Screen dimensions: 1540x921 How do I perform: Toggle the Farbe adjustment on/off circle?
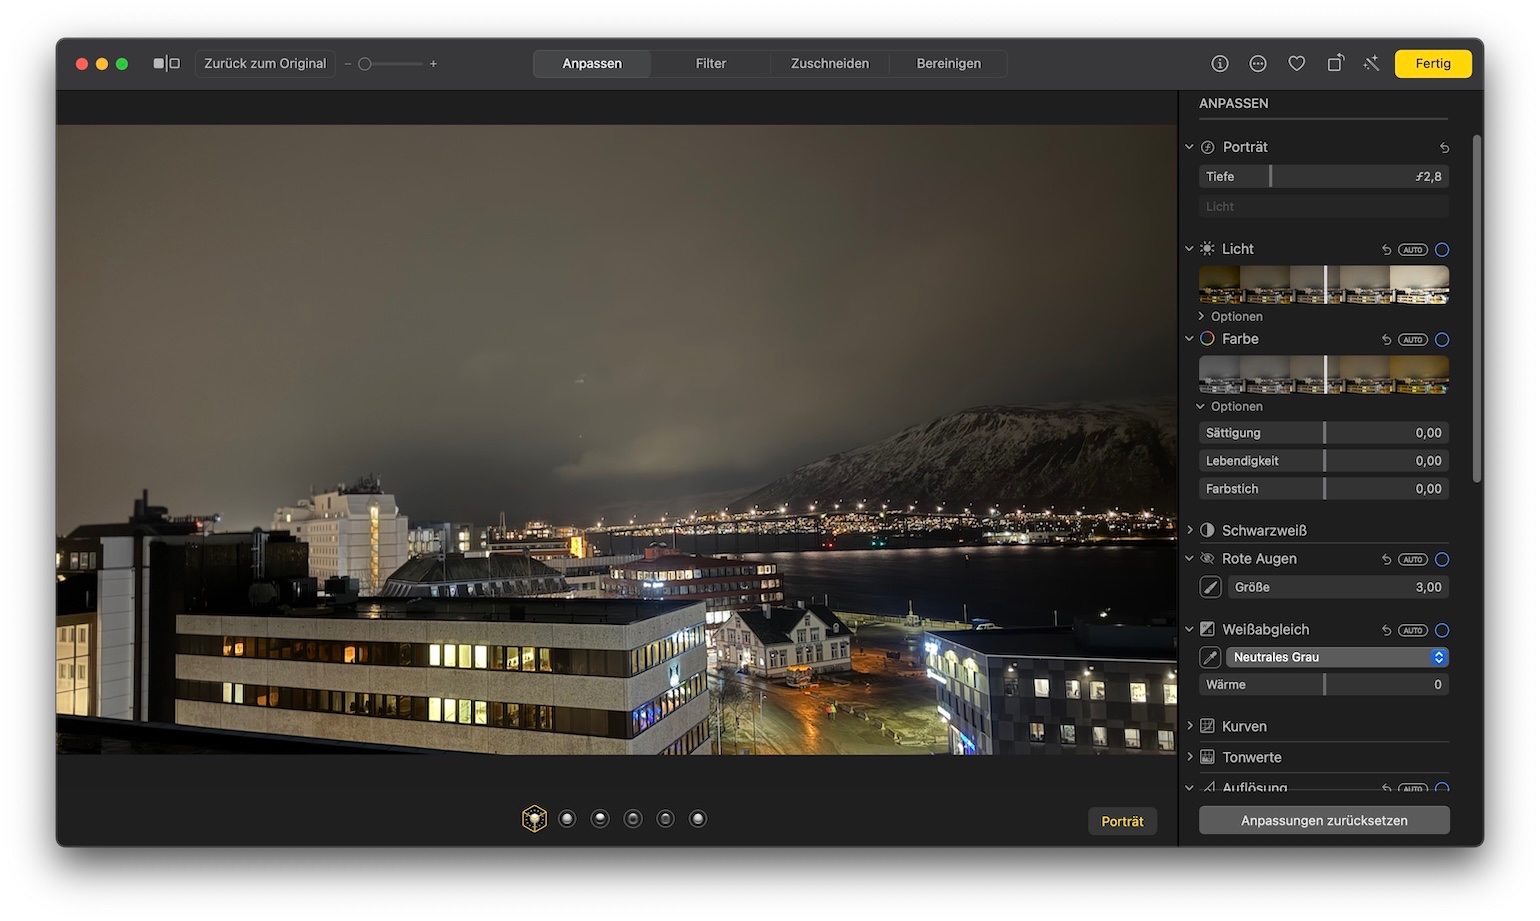click(1442, 340)
